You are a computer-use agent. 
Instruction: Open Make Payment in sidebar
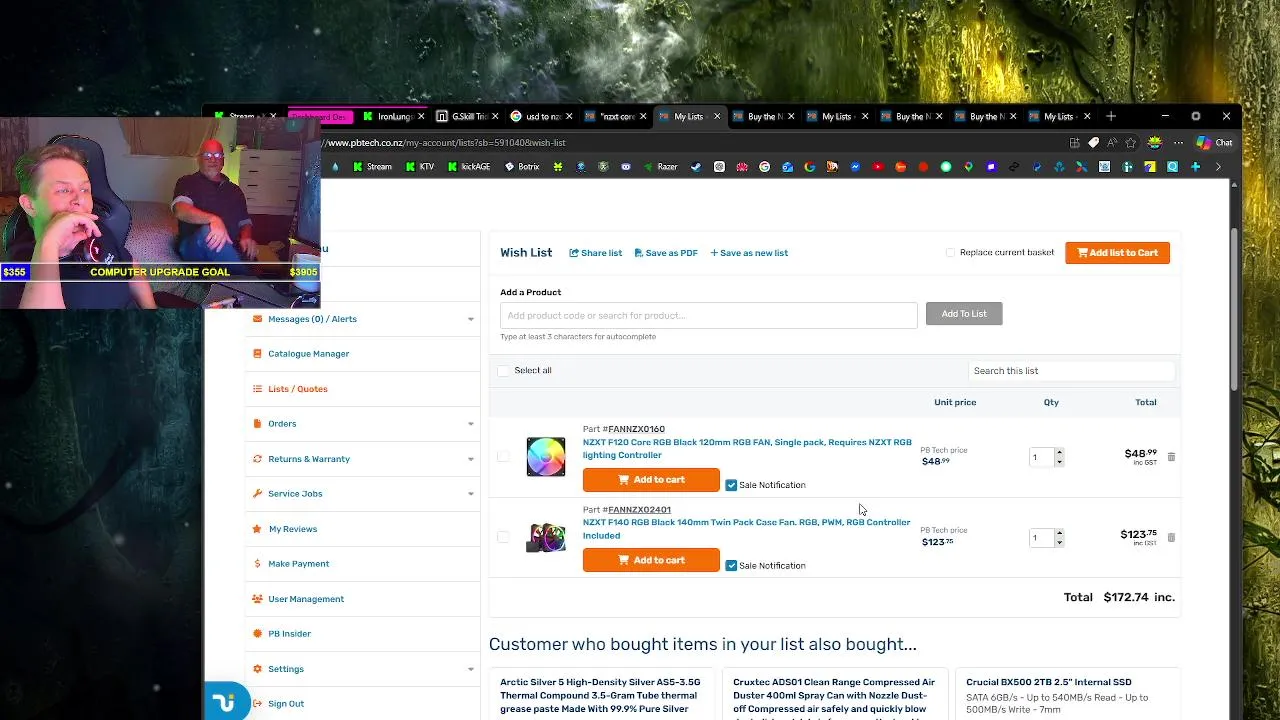click(x=298, y=564)
